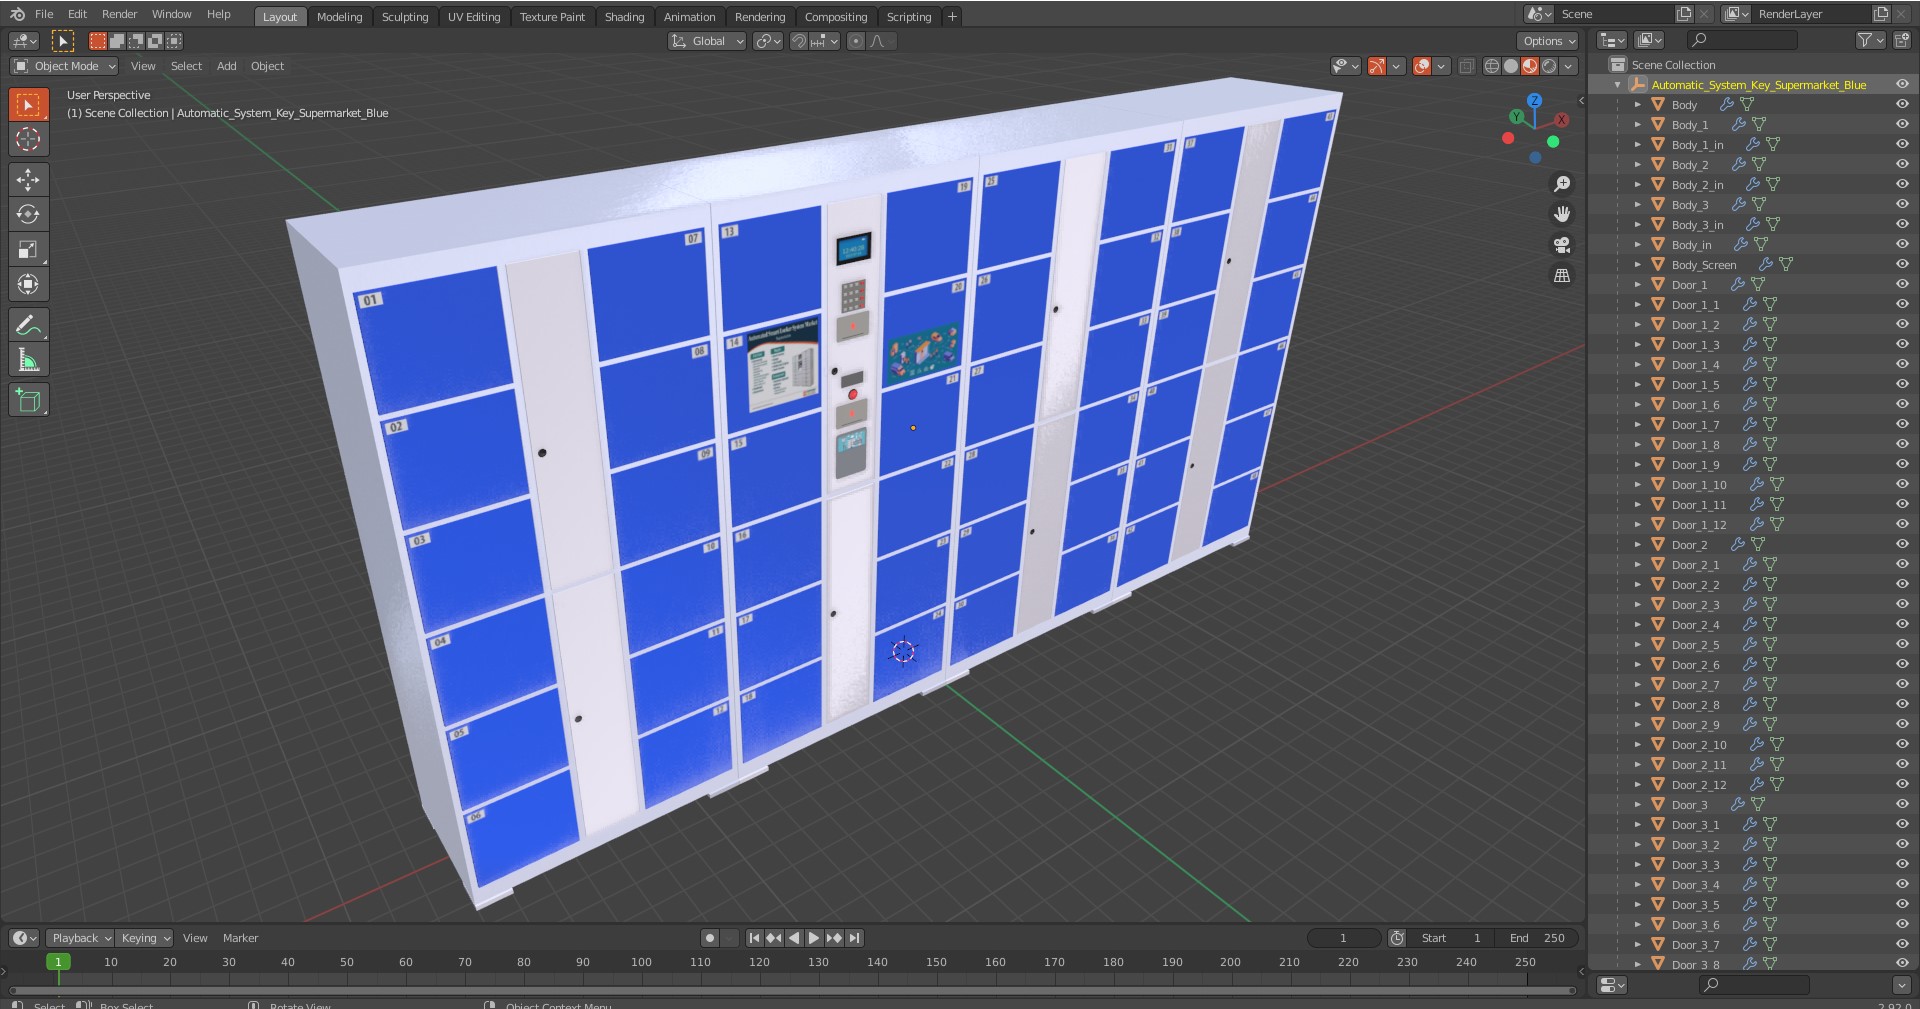The width and height of the screenshot is (1920, 1009).
Task: Toggle snapping magnet
Action: pos(798,41)
